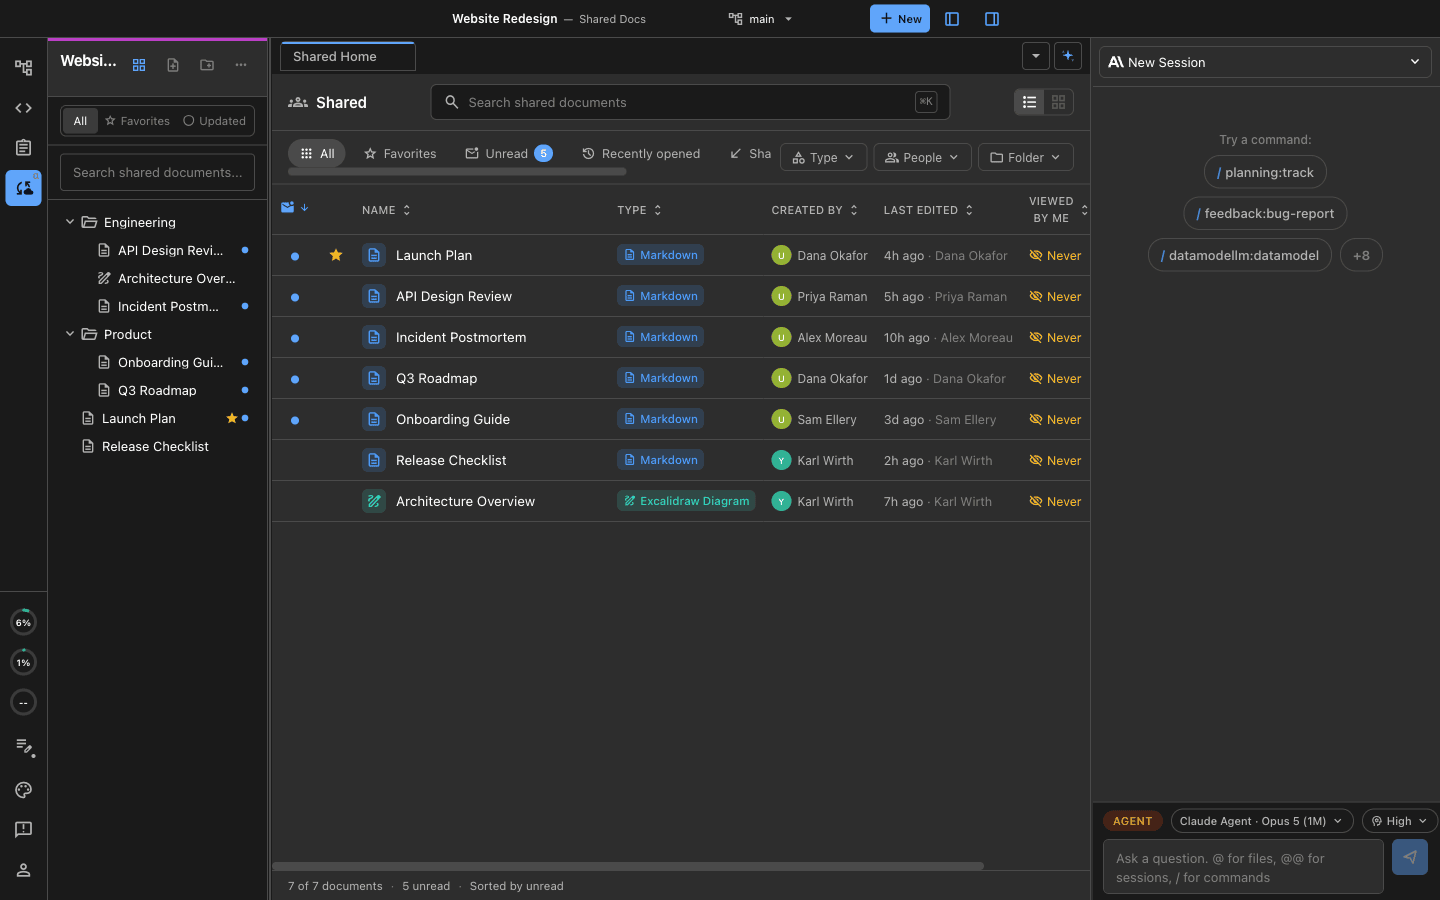Screen dimensions: 1440x900
Task: Select Updated filter in the sidebar
Action: coord(214,121)
